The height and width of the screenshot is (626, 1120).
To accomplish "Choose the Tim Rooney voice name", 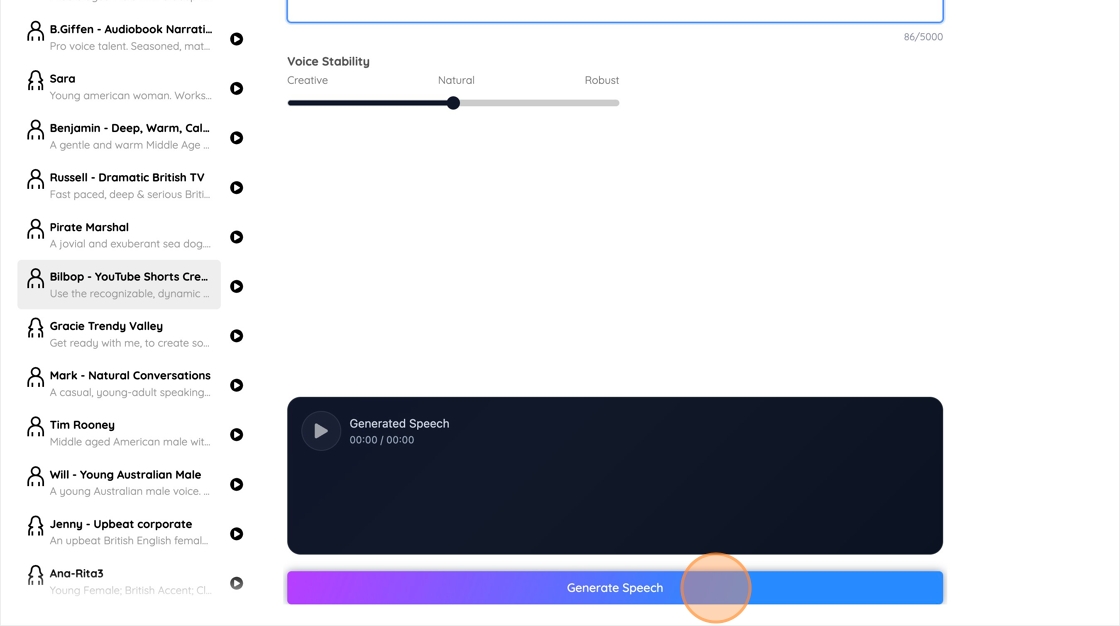I will tap(82, 425).
